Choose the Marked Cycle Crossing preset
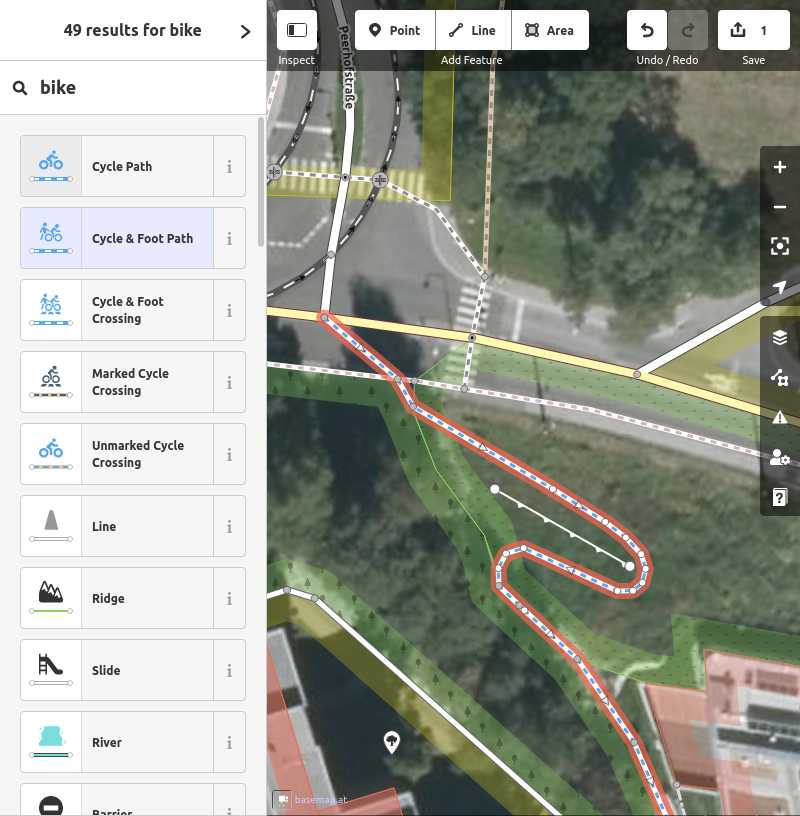Image resolution: width=800 pixels, height=816 pixels. pyautogui.click(x=130, y=382)
